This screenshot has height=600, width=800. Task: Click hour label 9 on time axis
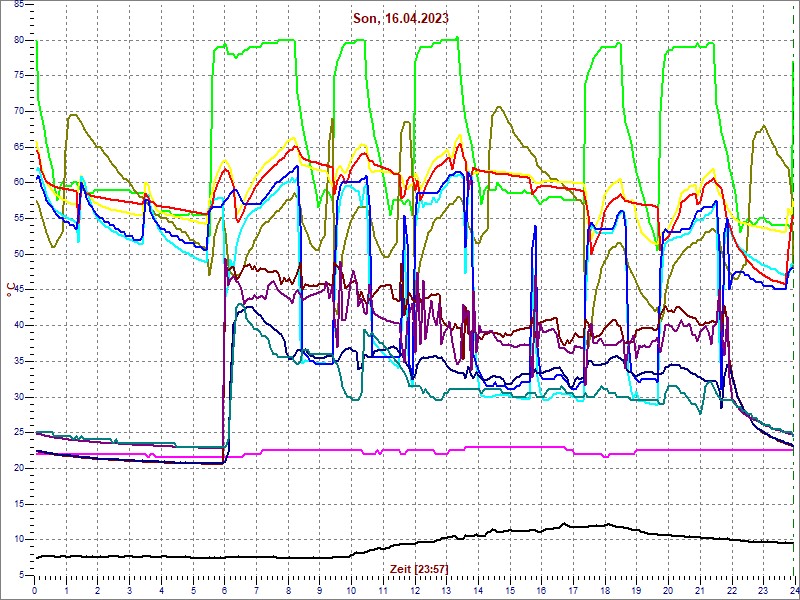tap(319, 590)
